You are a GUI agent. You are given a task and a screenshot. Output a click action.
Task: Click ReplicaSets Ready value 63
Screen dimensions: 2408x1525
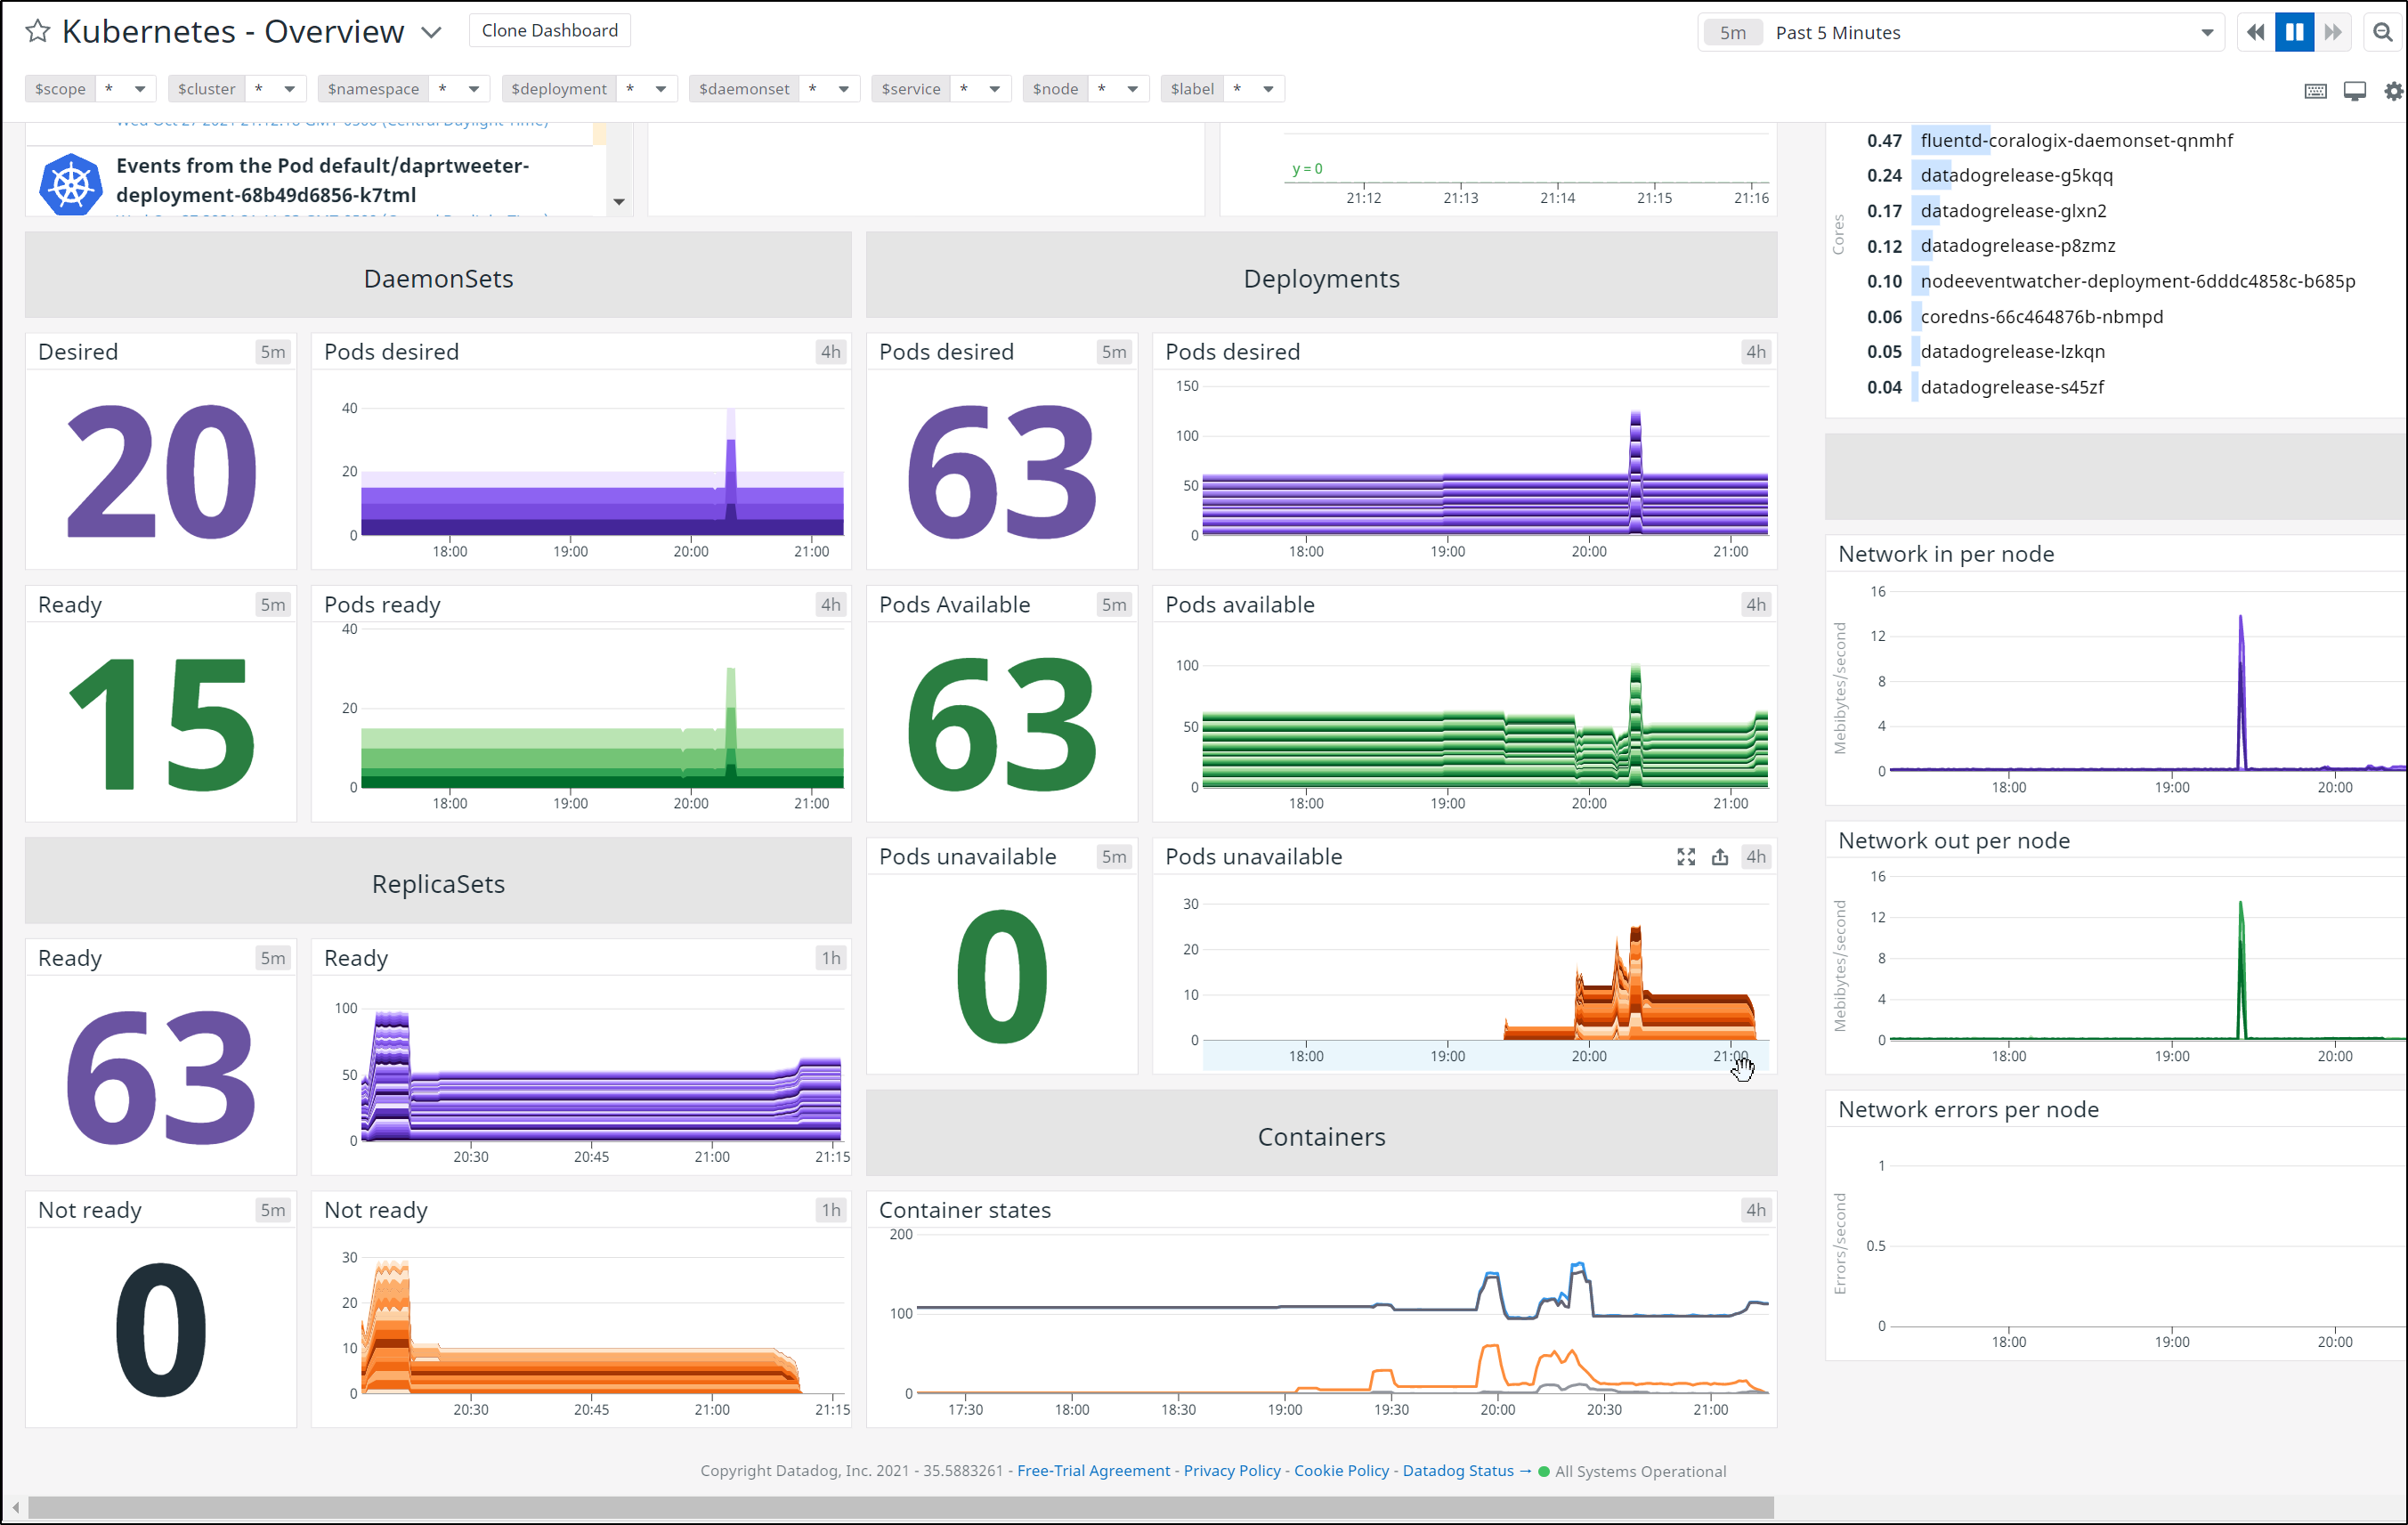click(x=161, y=1077)
